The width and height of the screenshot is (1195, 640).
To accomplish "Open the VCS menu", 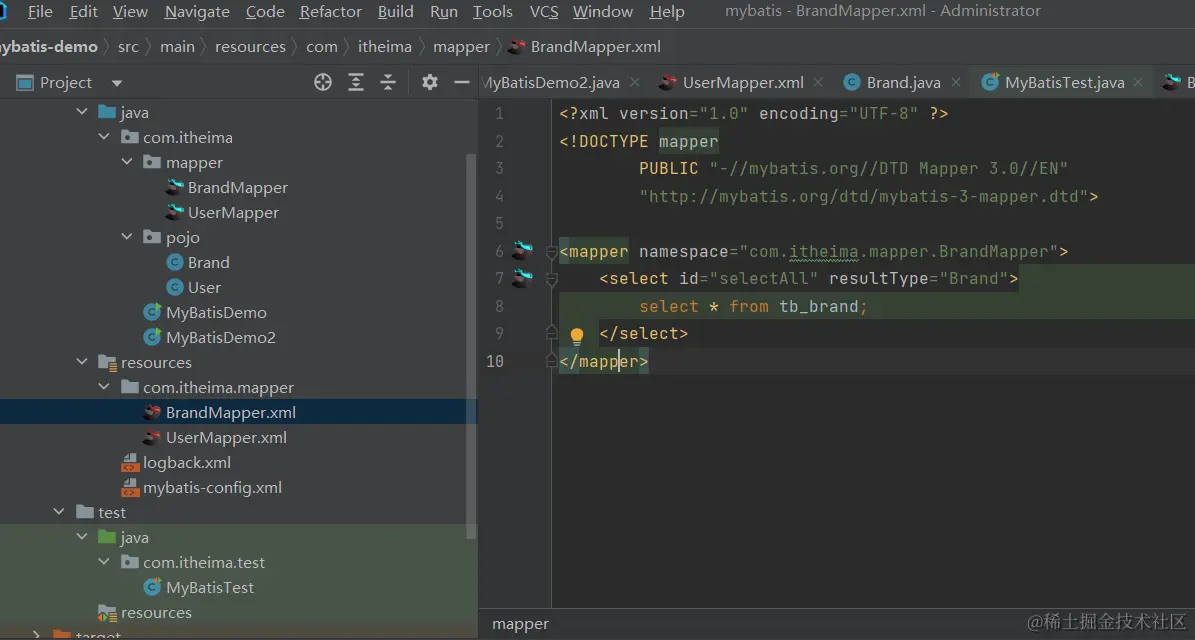I will [543, 11].
